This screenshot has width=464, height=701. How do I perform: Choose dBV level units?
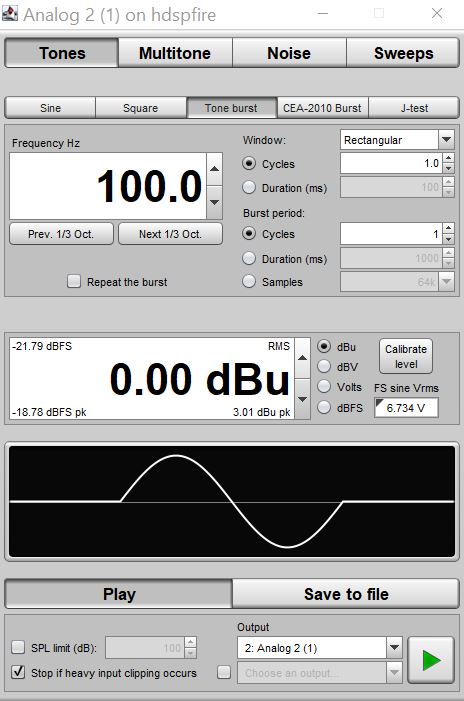coord(324,367)
